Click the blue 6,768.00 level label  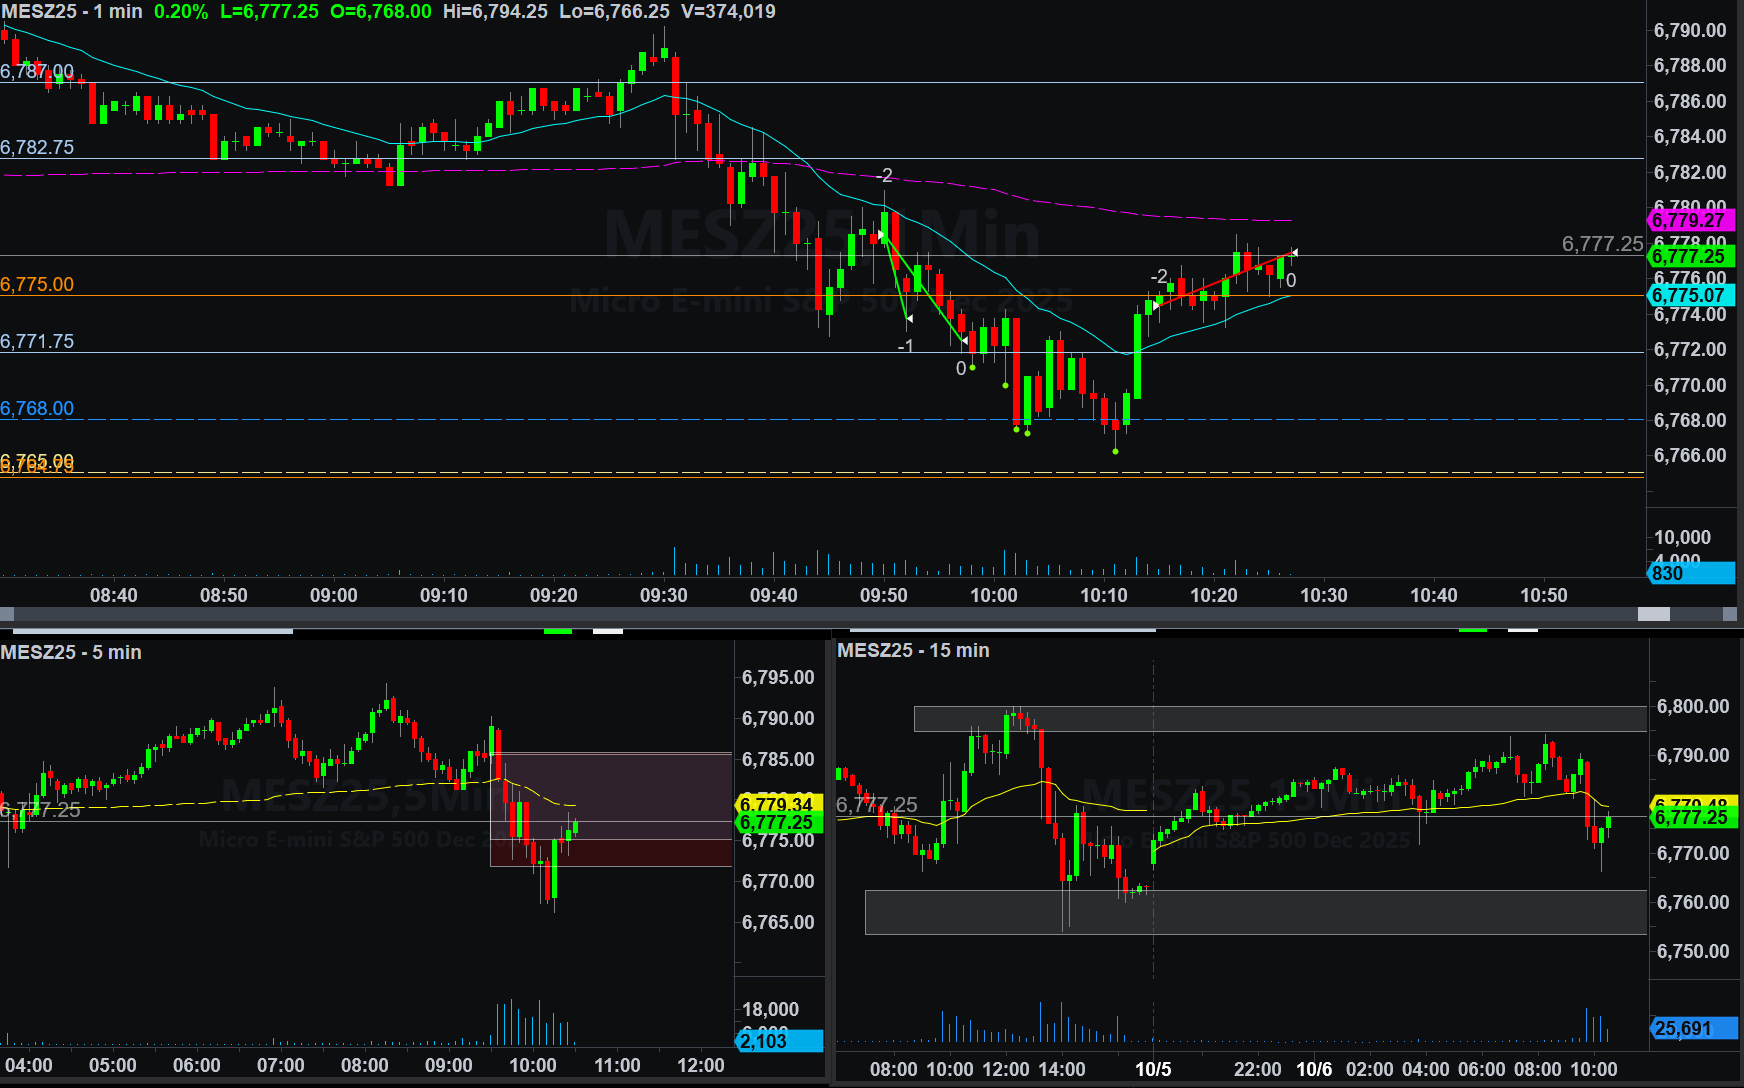[x=37, y=408]
